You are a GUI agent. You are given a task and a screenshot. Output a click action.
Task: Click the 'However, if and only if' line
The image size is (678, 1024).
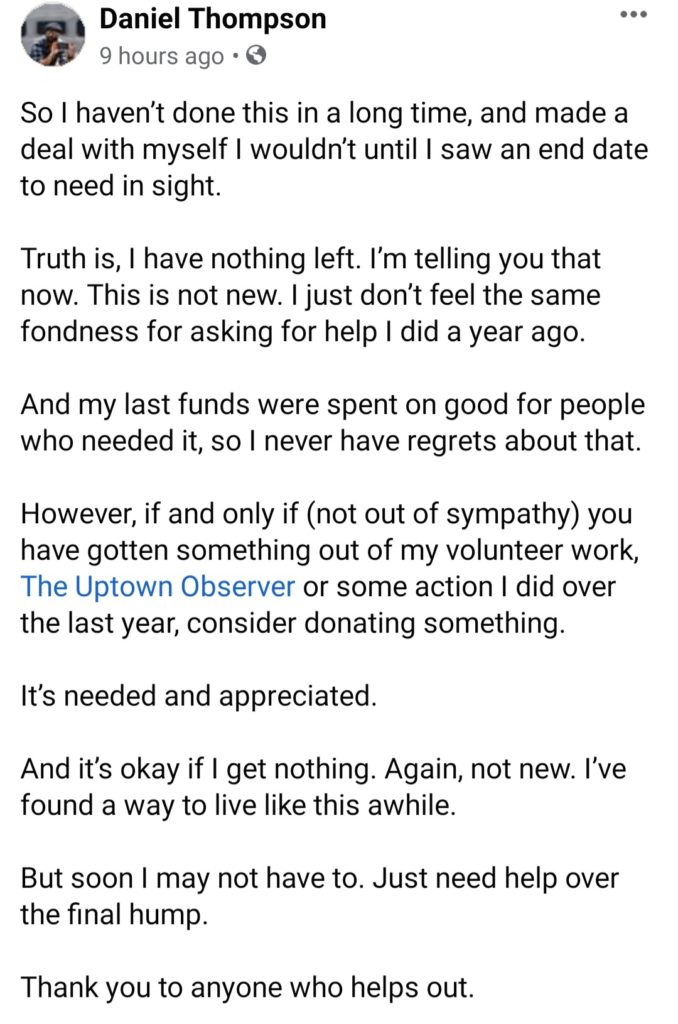(x=326, y=515)
